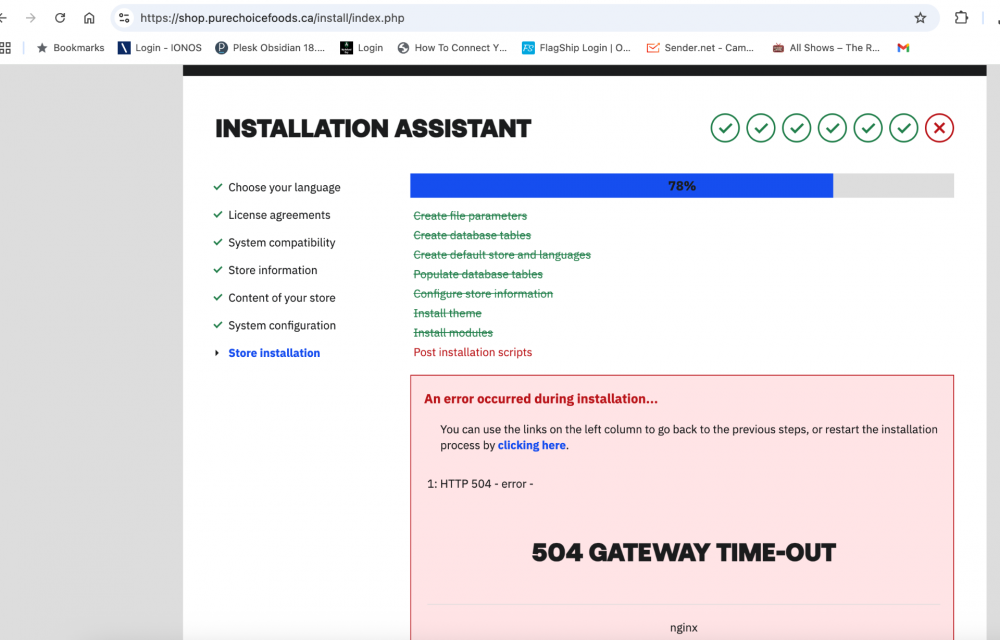
Task: Click Populate database tables entry
Action: coord(478,274)
